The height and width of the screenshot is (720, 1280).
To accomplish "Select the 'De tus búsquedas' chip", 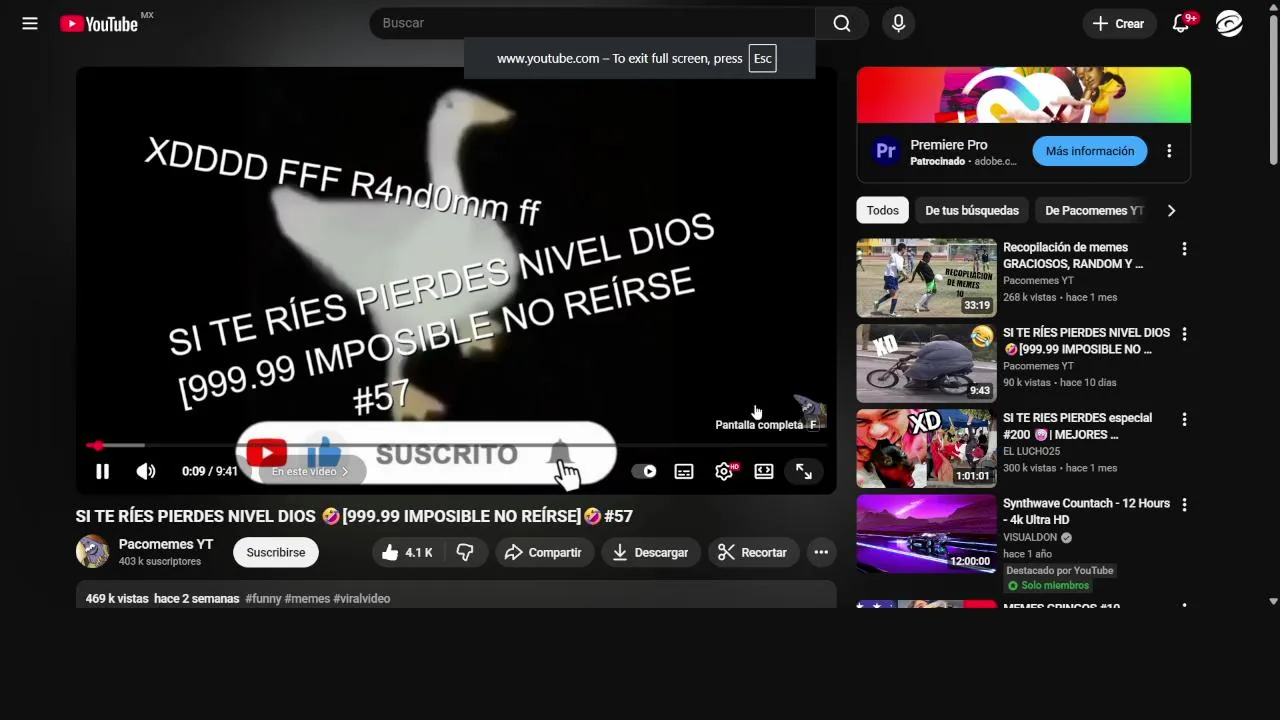I will tap(972, 210).
